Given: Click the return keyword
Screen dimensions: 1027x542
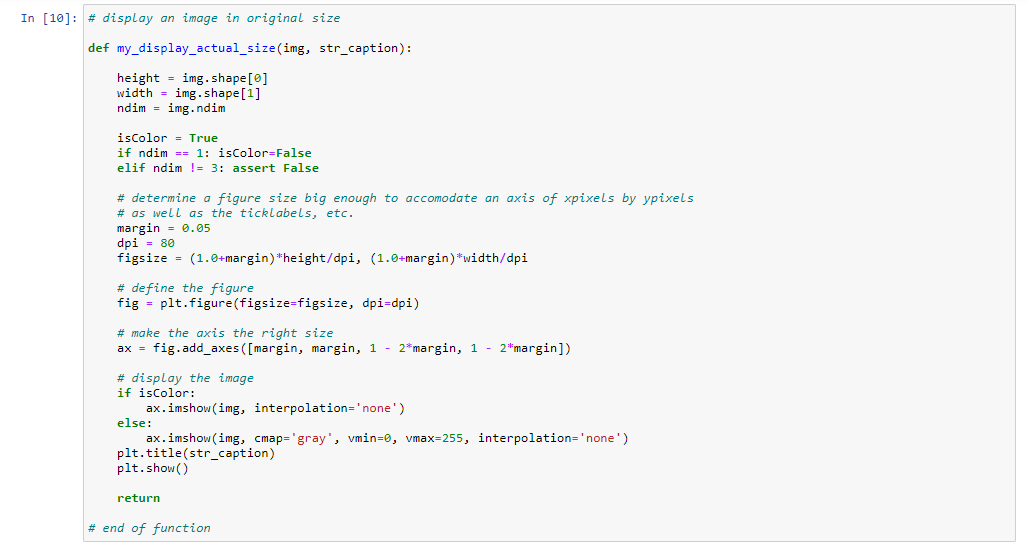Looking at the screenshot, I should click(138, 498).
